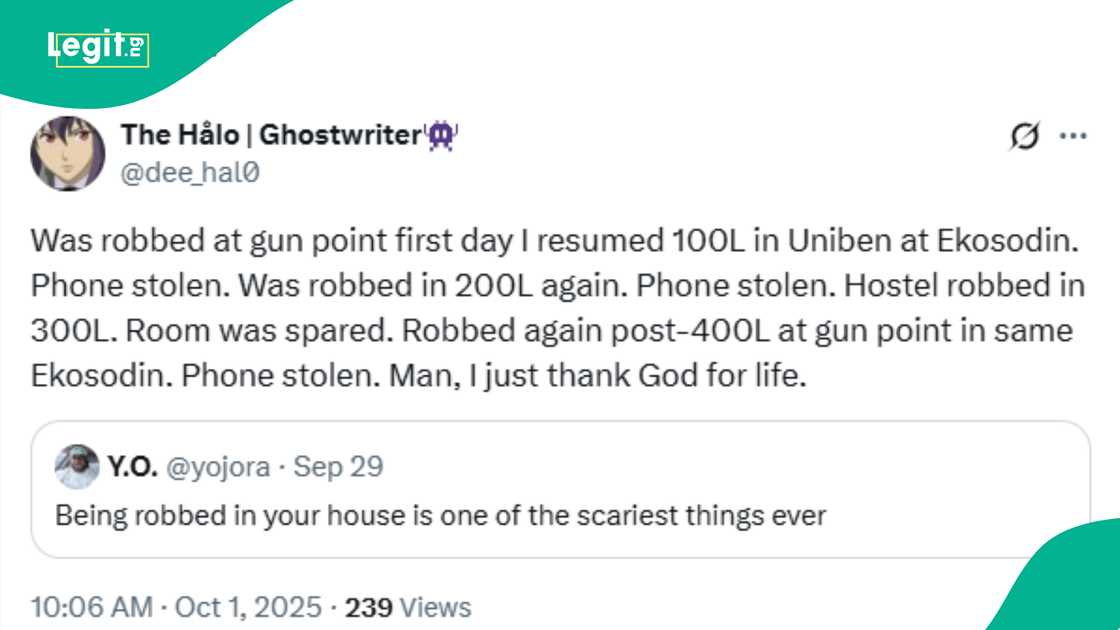Click the purple alien emoji in display name
1120x630 pixels.
pyautogui.click(x=443, y=132)
